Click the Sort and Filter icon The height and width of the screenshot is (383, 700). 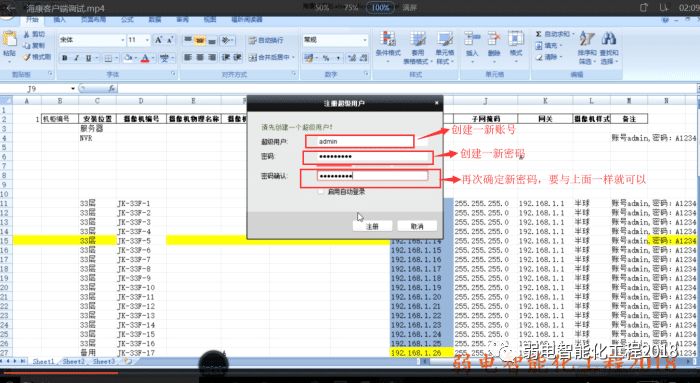[587, 39]
